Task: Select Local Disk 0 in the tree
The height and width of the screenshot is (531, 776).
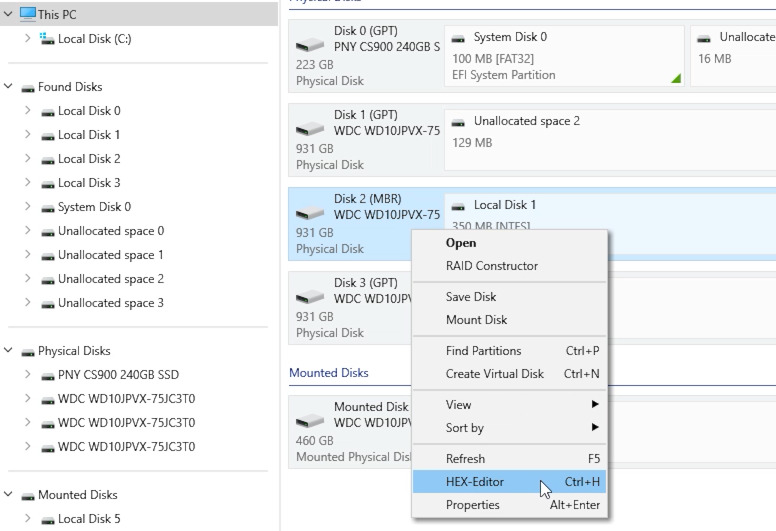Action: pos(89,111)
